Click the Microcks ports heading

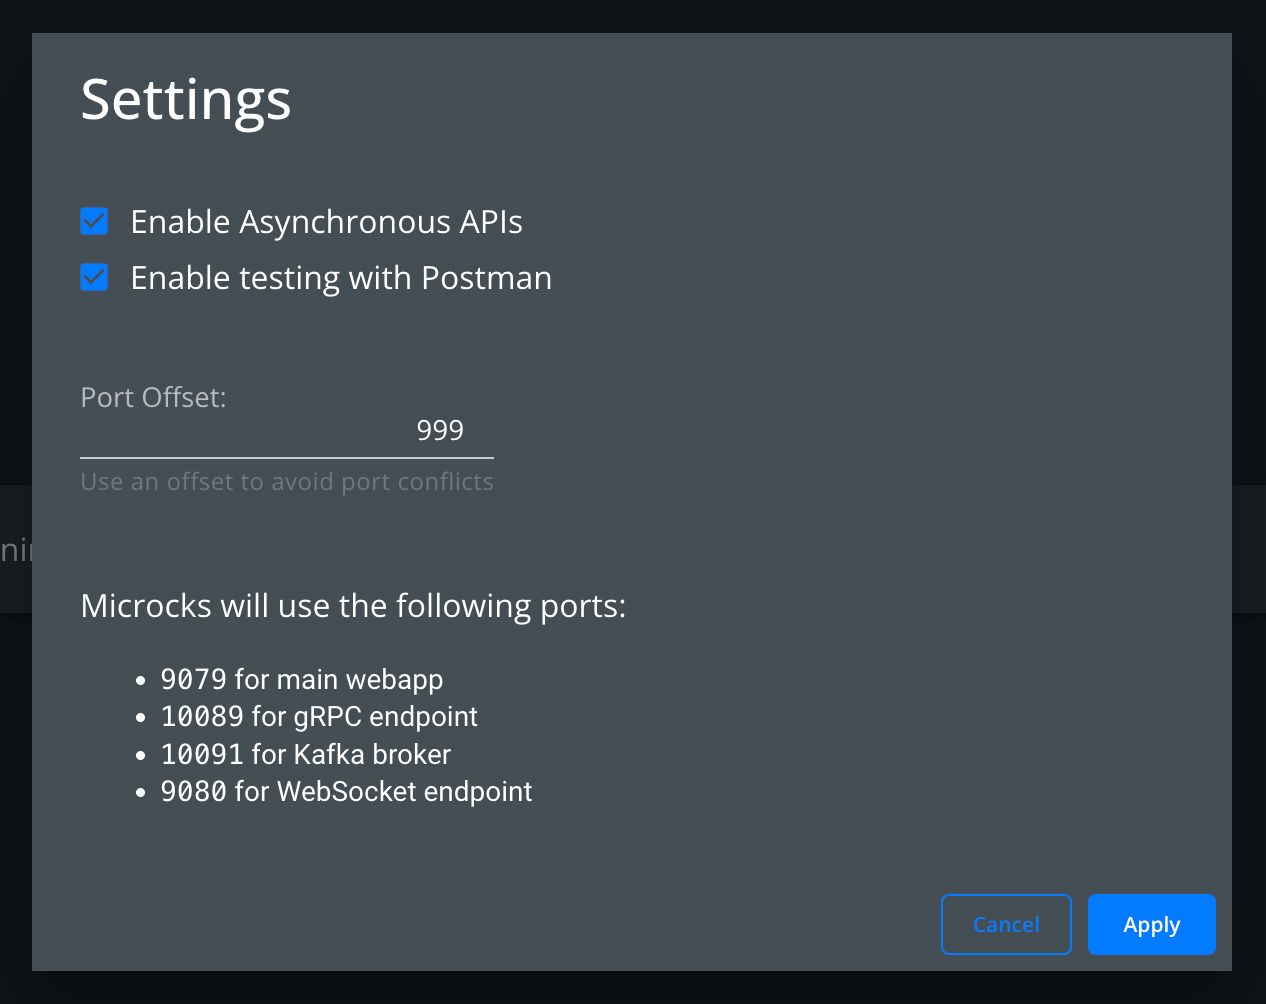point(353,606)
